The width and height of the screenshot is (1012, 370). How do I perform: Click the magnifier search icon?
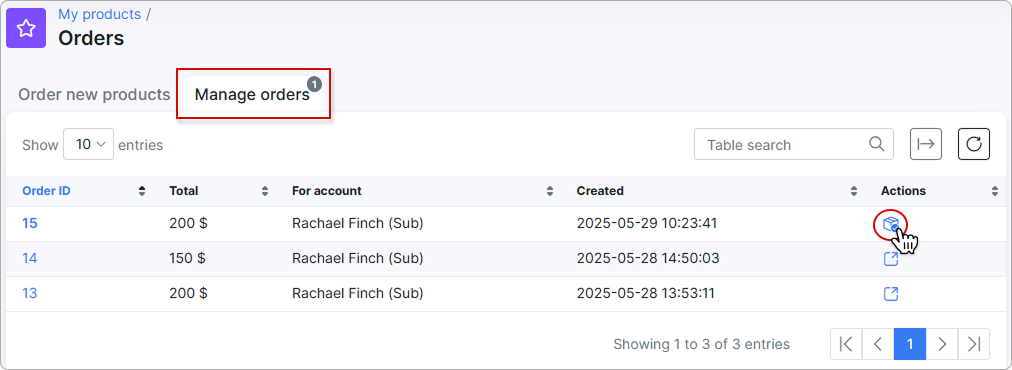coord(876,144)
